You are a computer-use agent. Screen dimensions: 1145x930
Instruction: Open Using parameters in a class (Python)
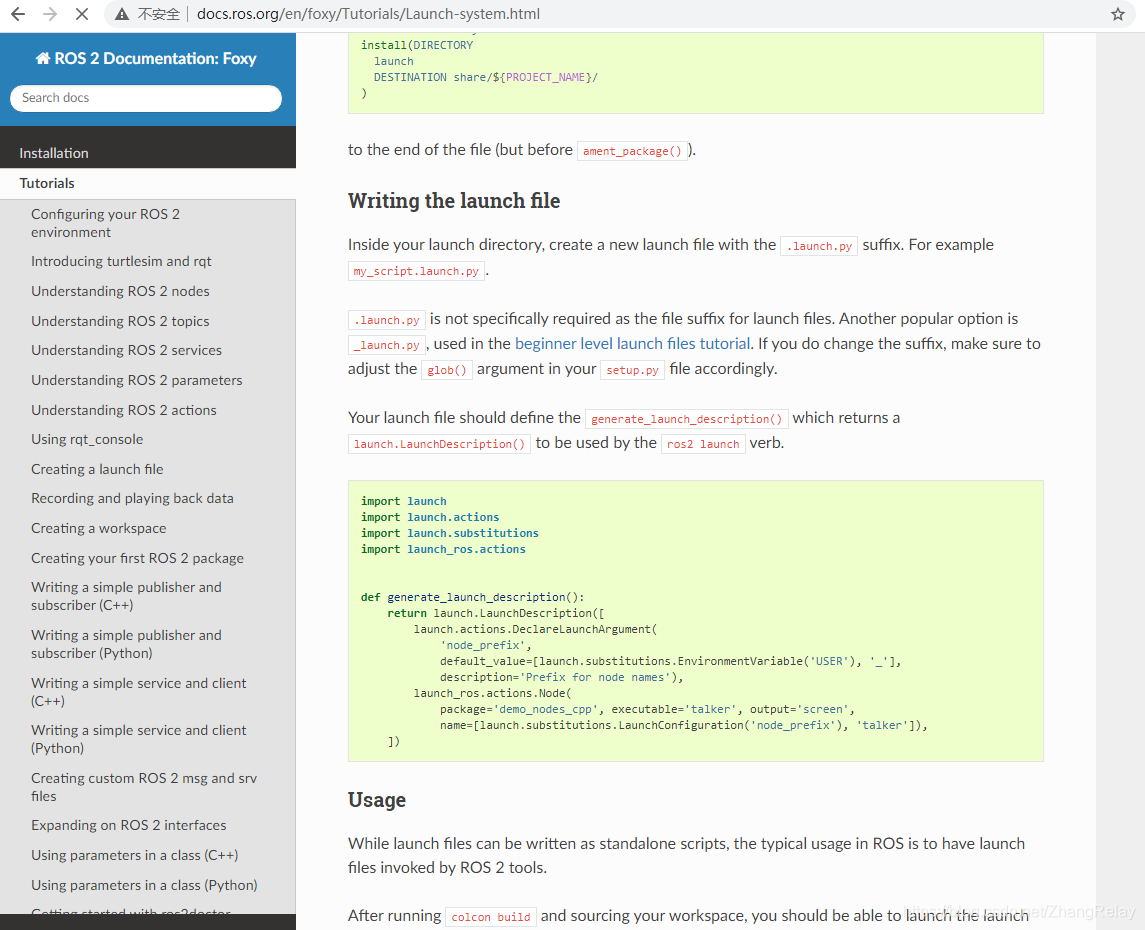click(144, 885)
